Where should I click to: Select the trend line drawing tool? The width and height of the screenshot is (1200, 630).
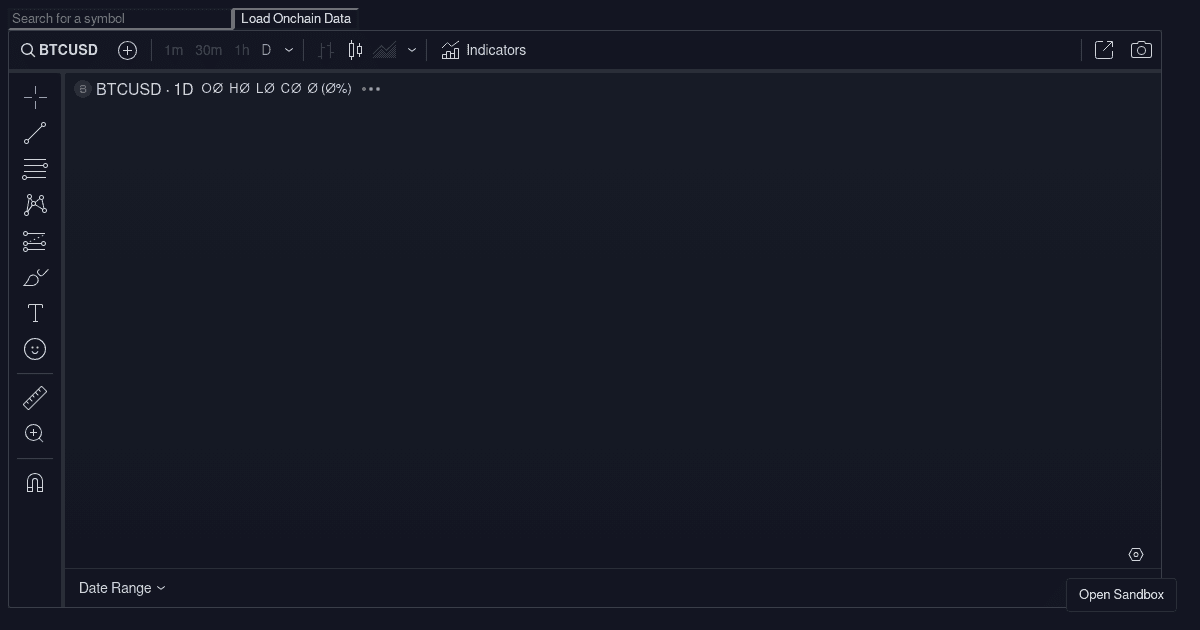coord(35,133)
